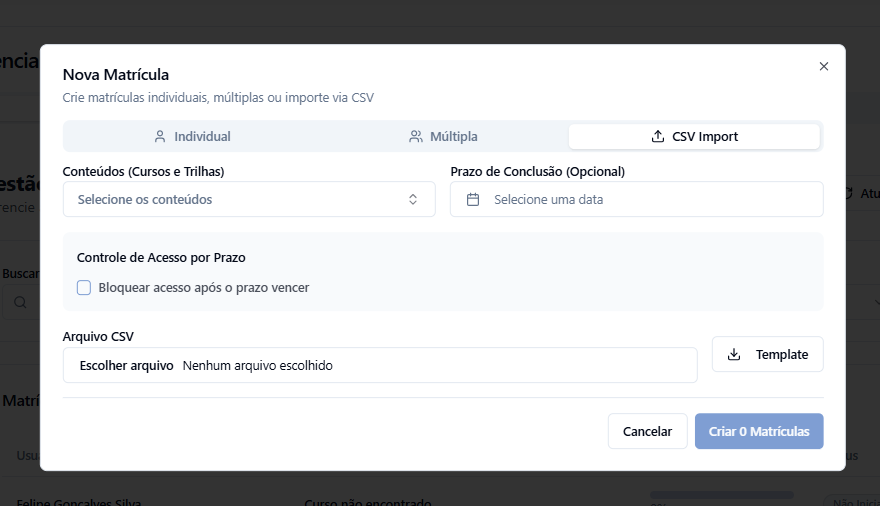Viewport: 880px width, 506px height.
Task: Enable Bloquear acesso após o prazo vencer
Action: [x=84, y=288]
